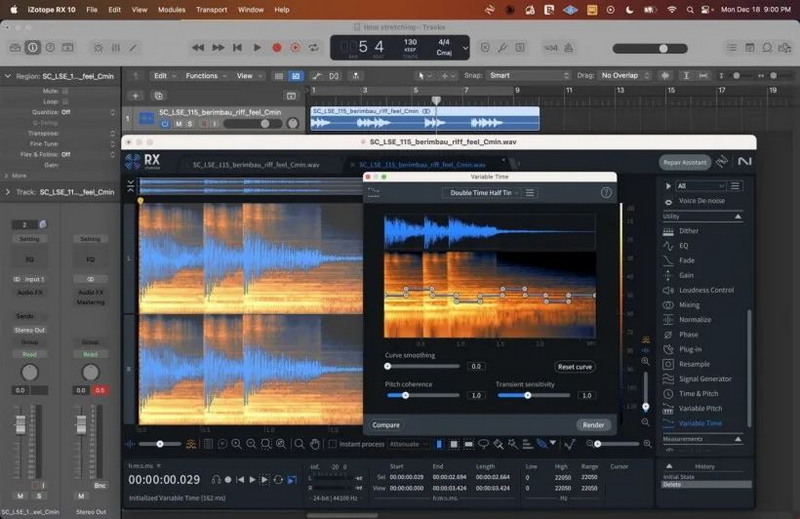Open the Signal Generator module
The image size is (800, 519).
point(704,379)
